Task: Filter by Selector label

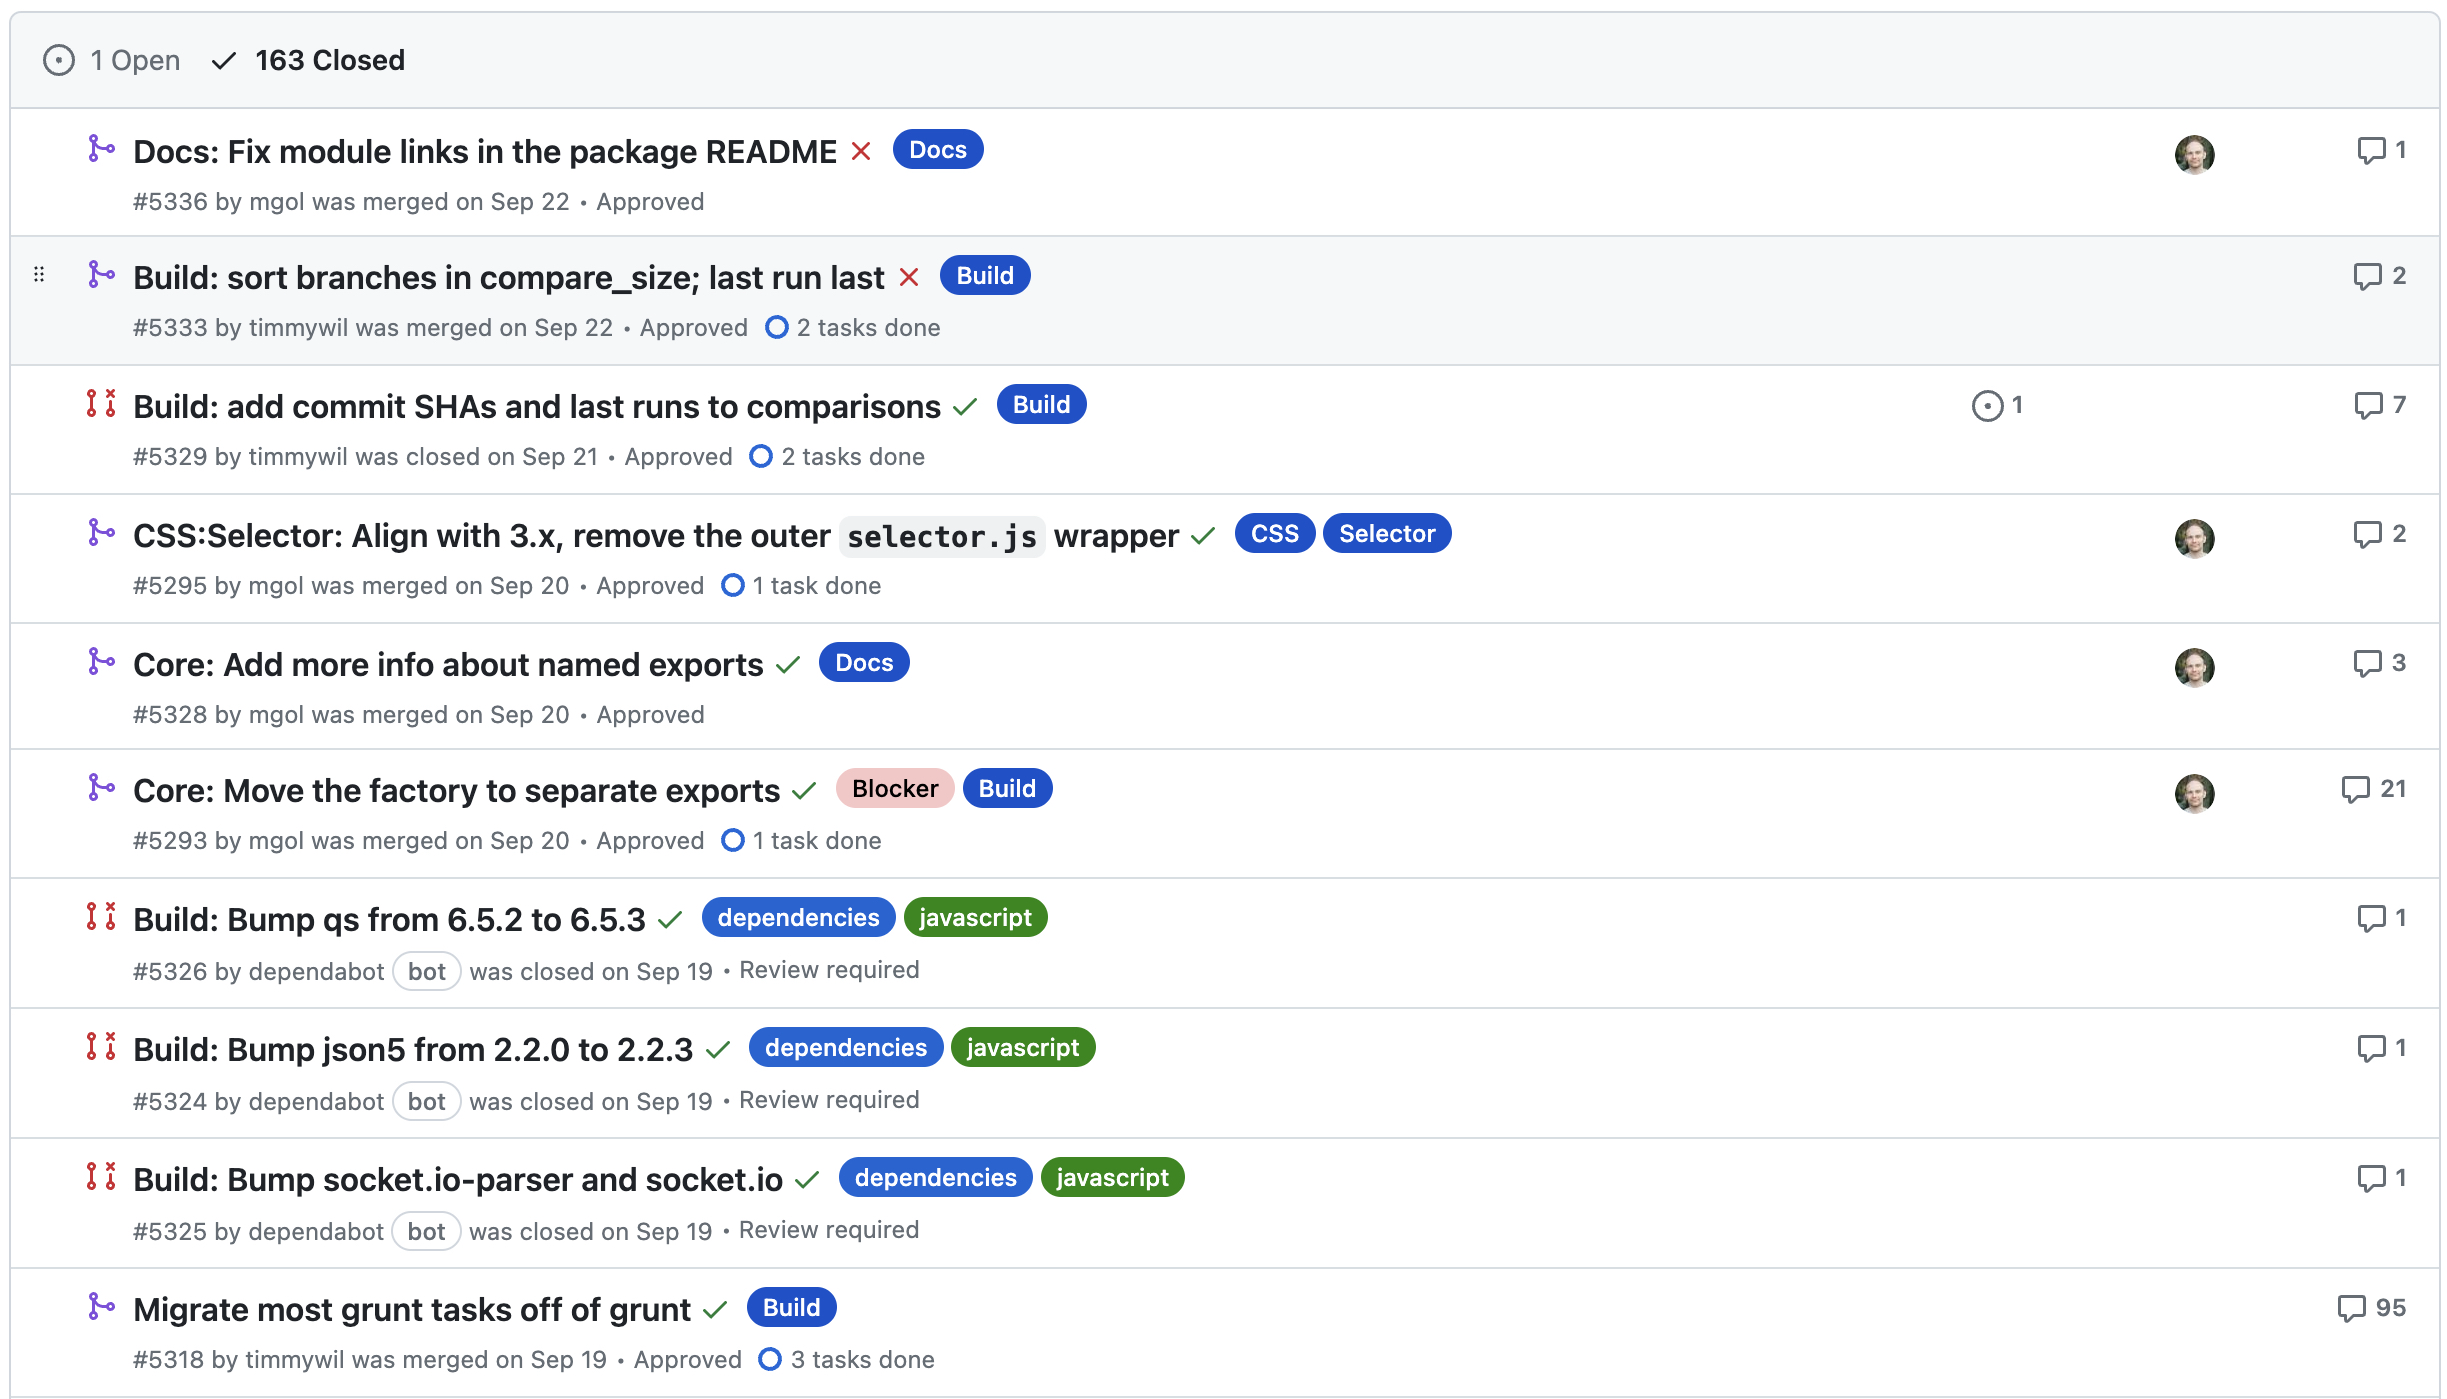Action: click(1387, 534)
